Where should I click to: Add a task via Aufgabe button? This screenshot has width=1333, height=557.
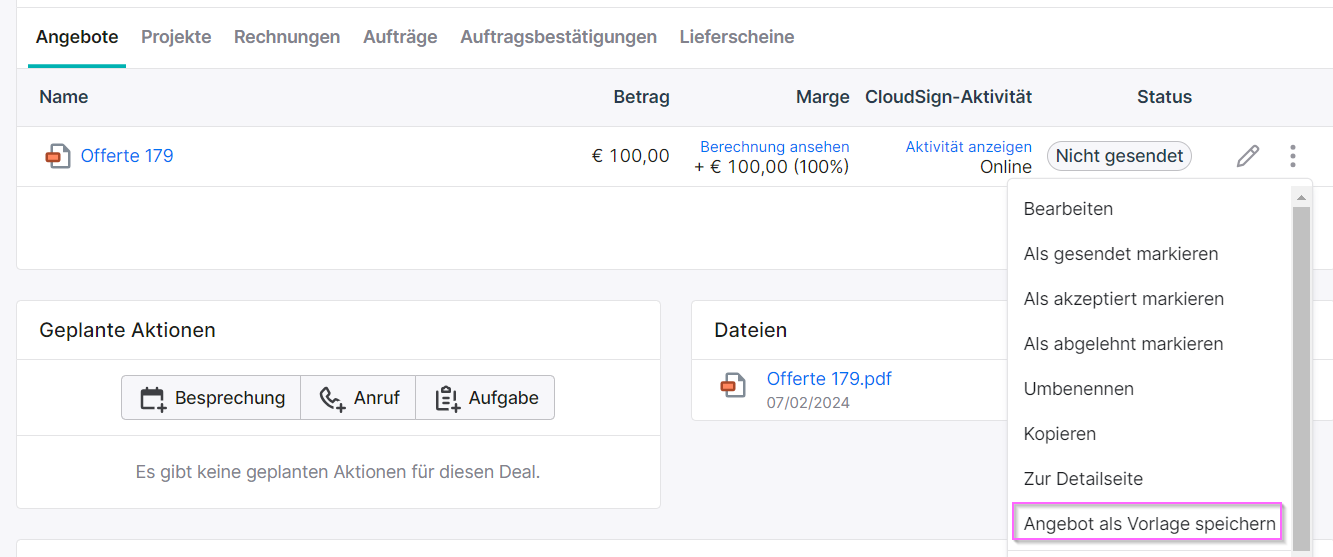tap(485, 398)
